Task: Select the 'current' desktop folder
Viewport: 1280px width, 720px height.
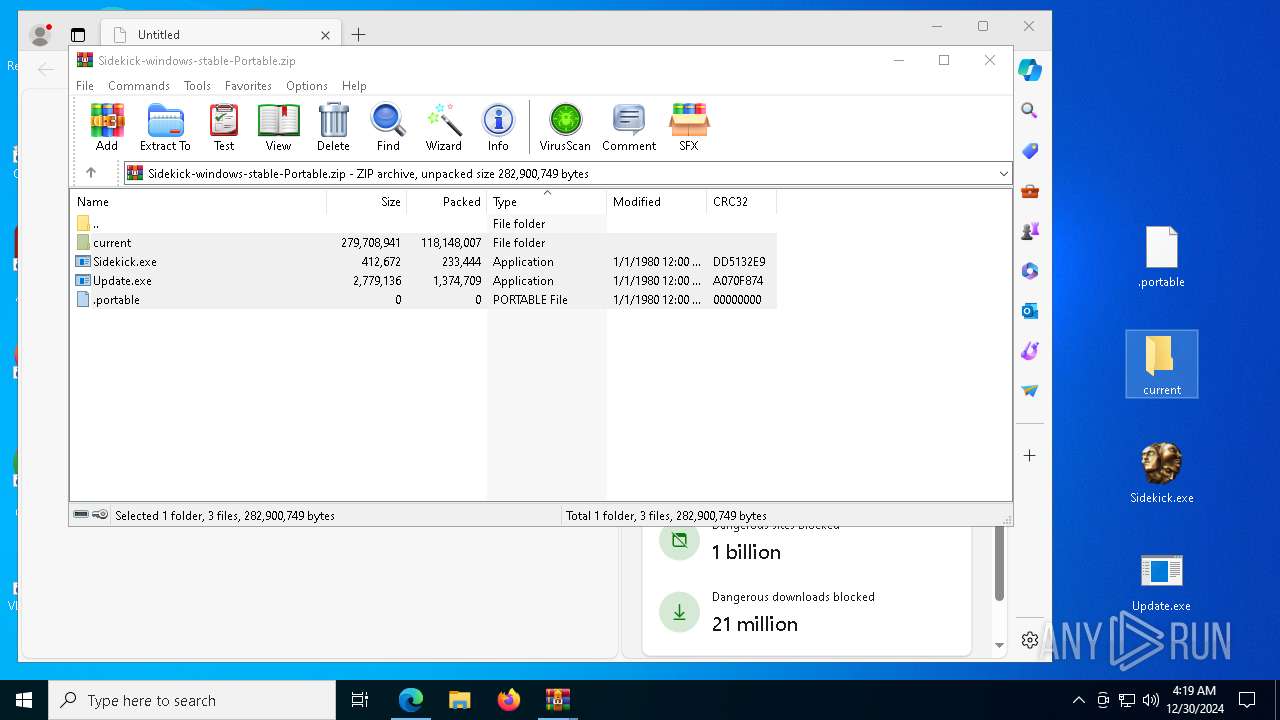Action: (1161, 364)
